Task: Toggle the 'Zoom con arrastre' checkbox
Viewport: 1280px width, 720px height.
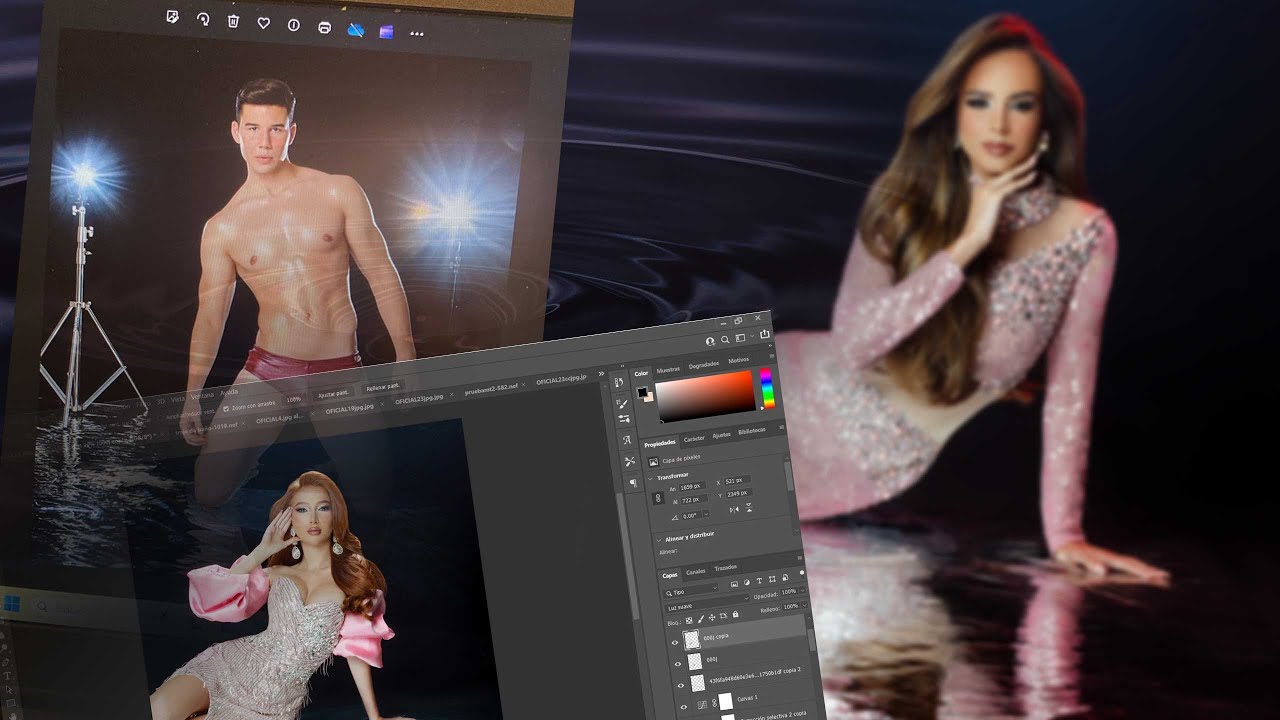Action: click(x=226, y=409)
